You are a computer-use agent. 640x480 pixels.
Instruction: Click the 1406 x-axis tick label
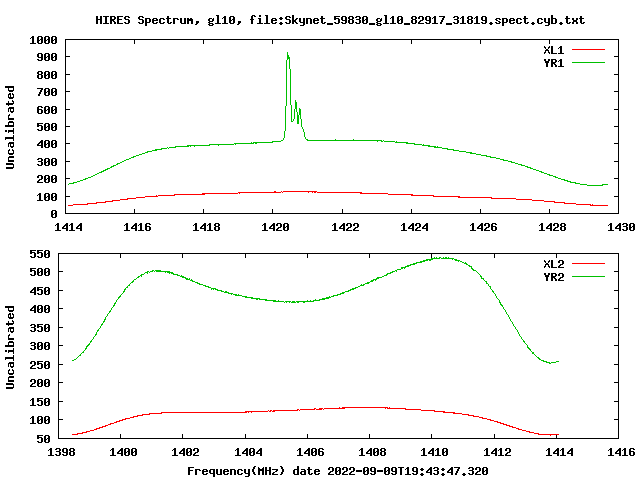tap(310, 452)
